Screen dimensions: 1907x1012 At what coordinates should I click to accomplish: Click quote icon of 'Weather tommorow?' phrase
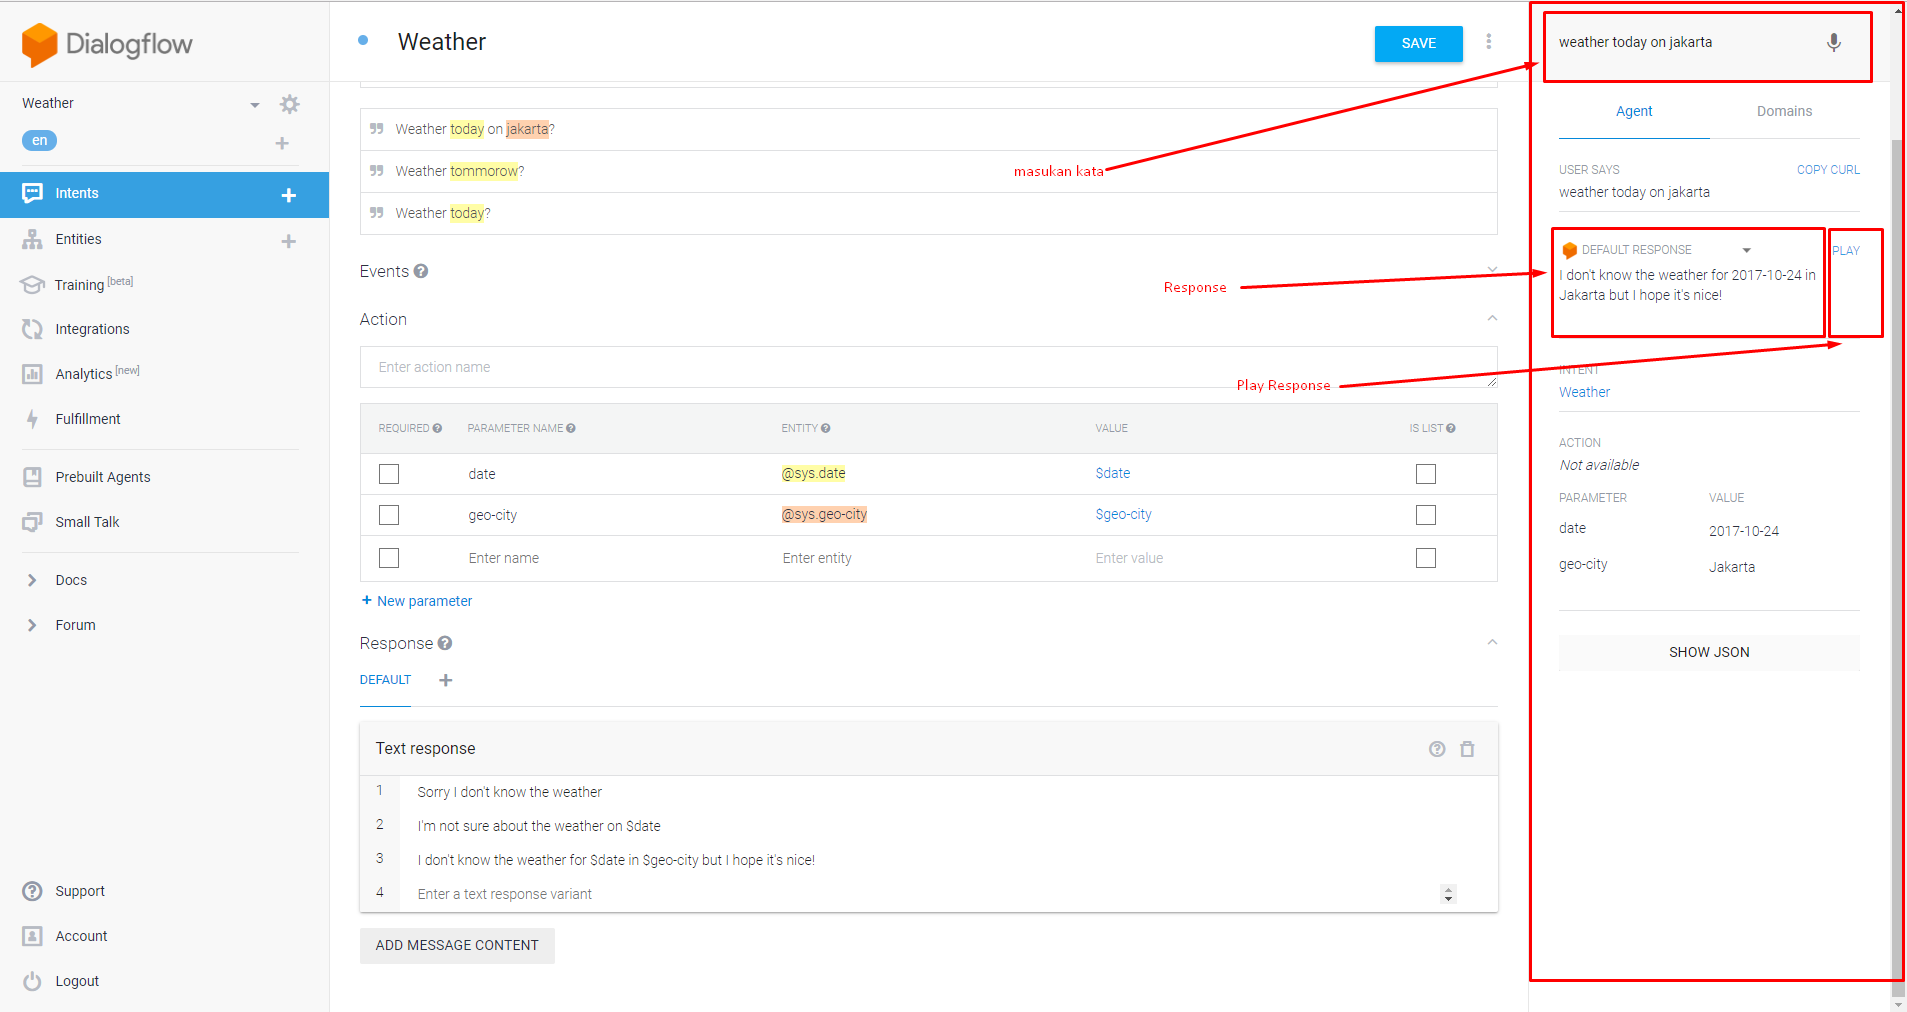tap(377, 171)
